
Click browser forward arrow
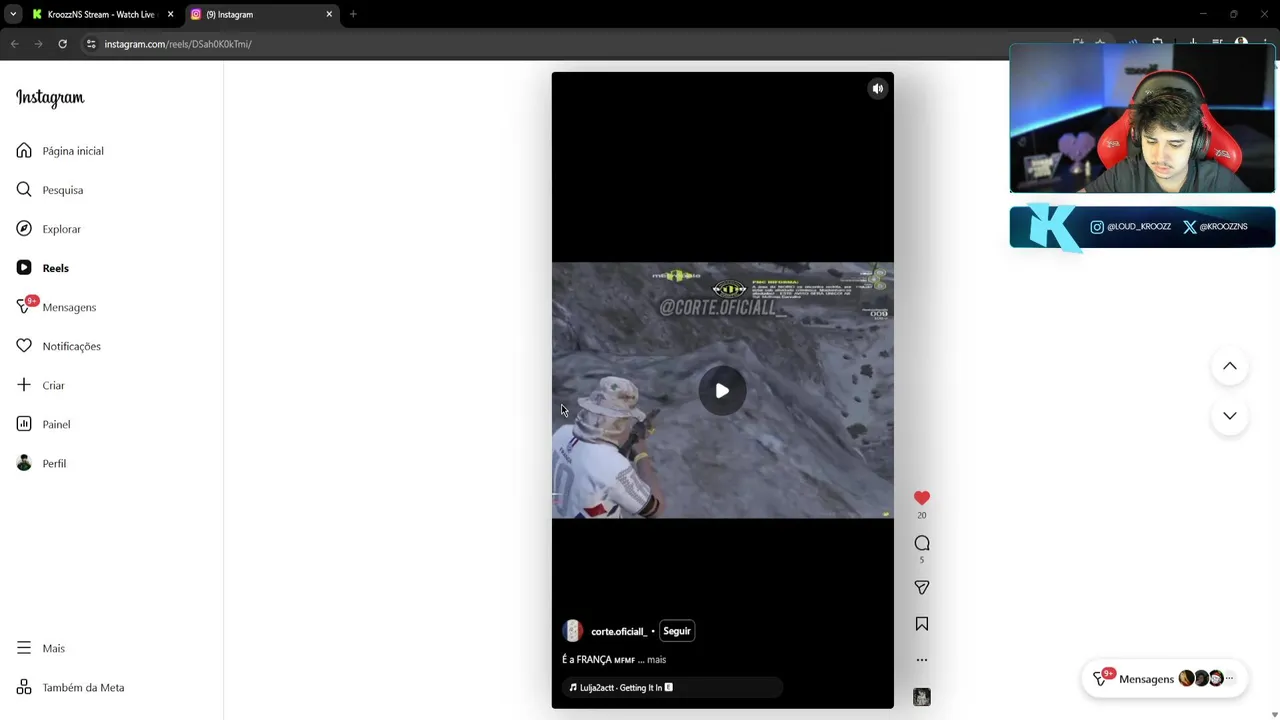tap(38, 44)
